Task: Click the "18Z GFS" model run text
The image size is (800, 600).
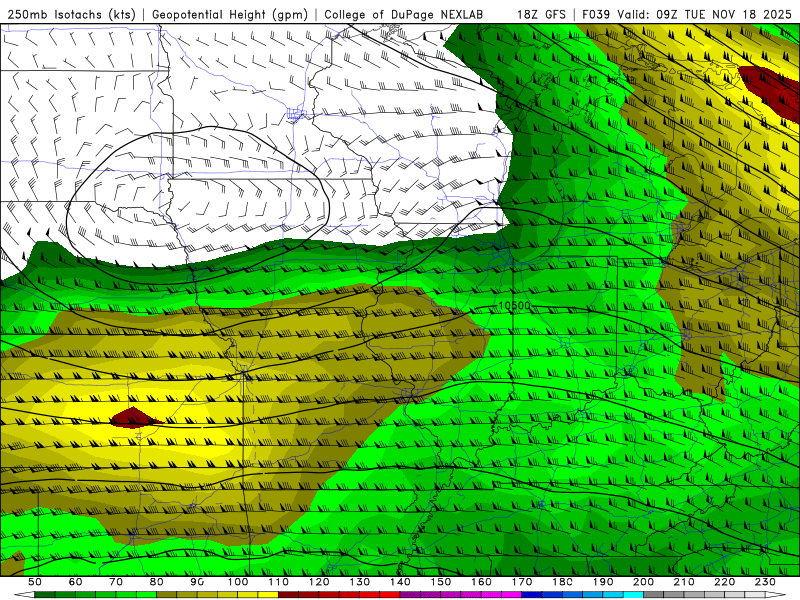Action: click(541, 14)
